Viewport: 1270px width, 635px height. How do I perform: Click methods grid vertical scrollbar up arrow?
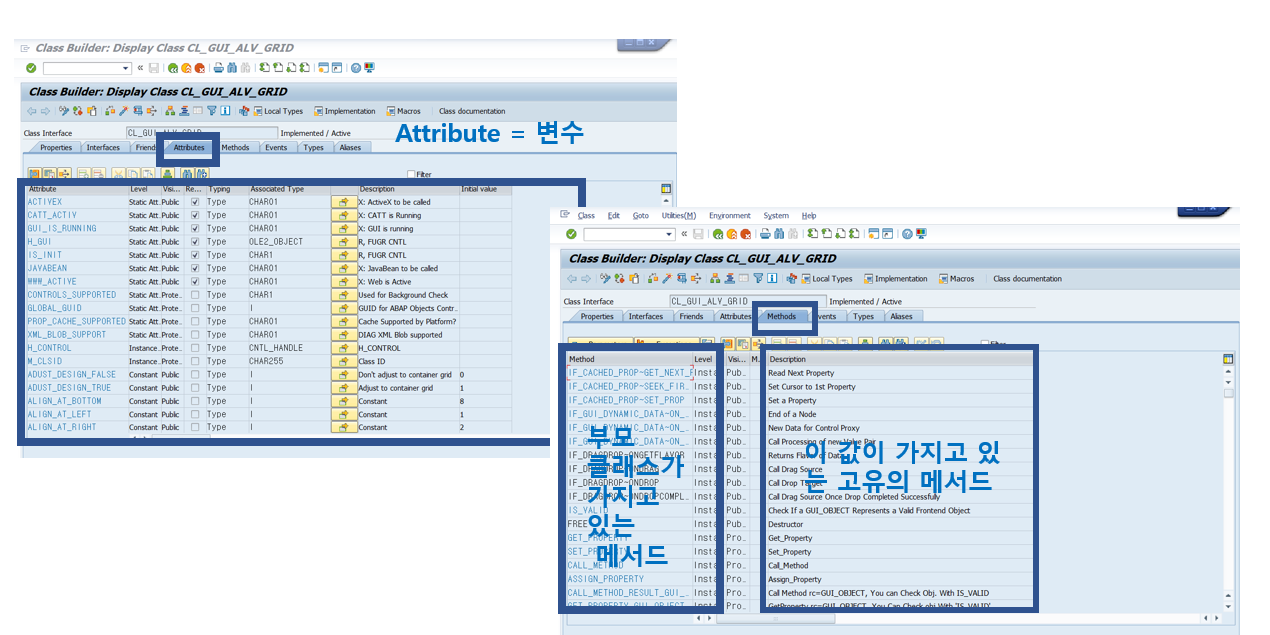click(x=1229, y=372)
